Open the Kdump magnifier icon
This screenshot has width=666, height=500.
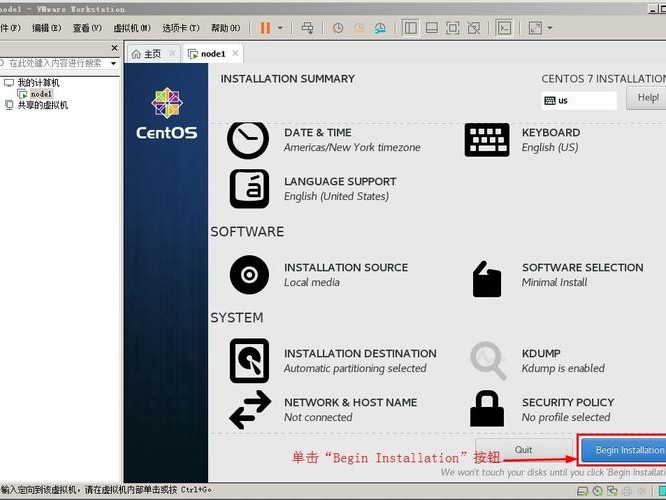488,361
